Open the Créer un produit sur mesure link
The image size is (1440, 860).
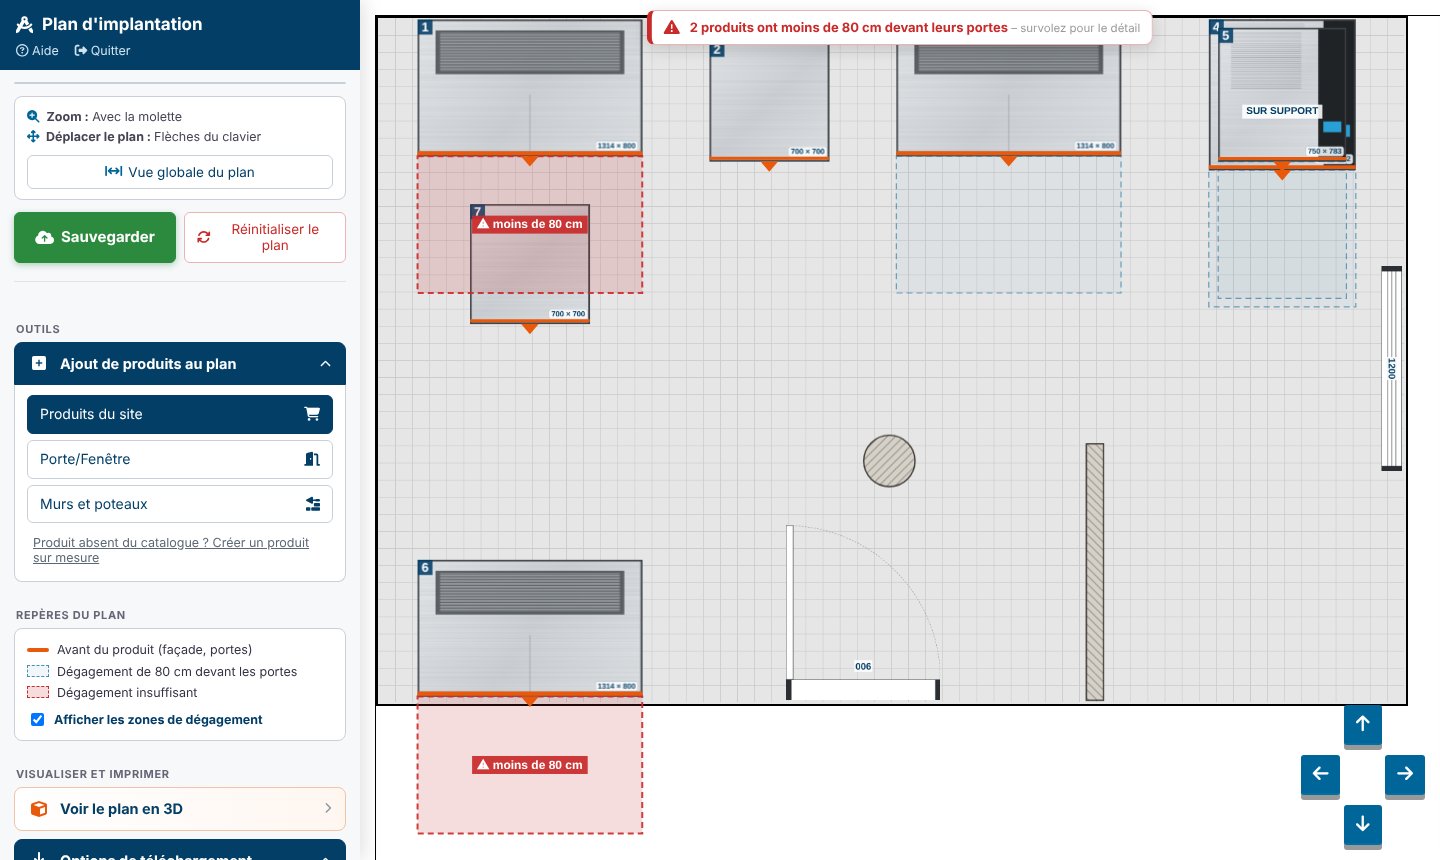[x=171, y=550]
